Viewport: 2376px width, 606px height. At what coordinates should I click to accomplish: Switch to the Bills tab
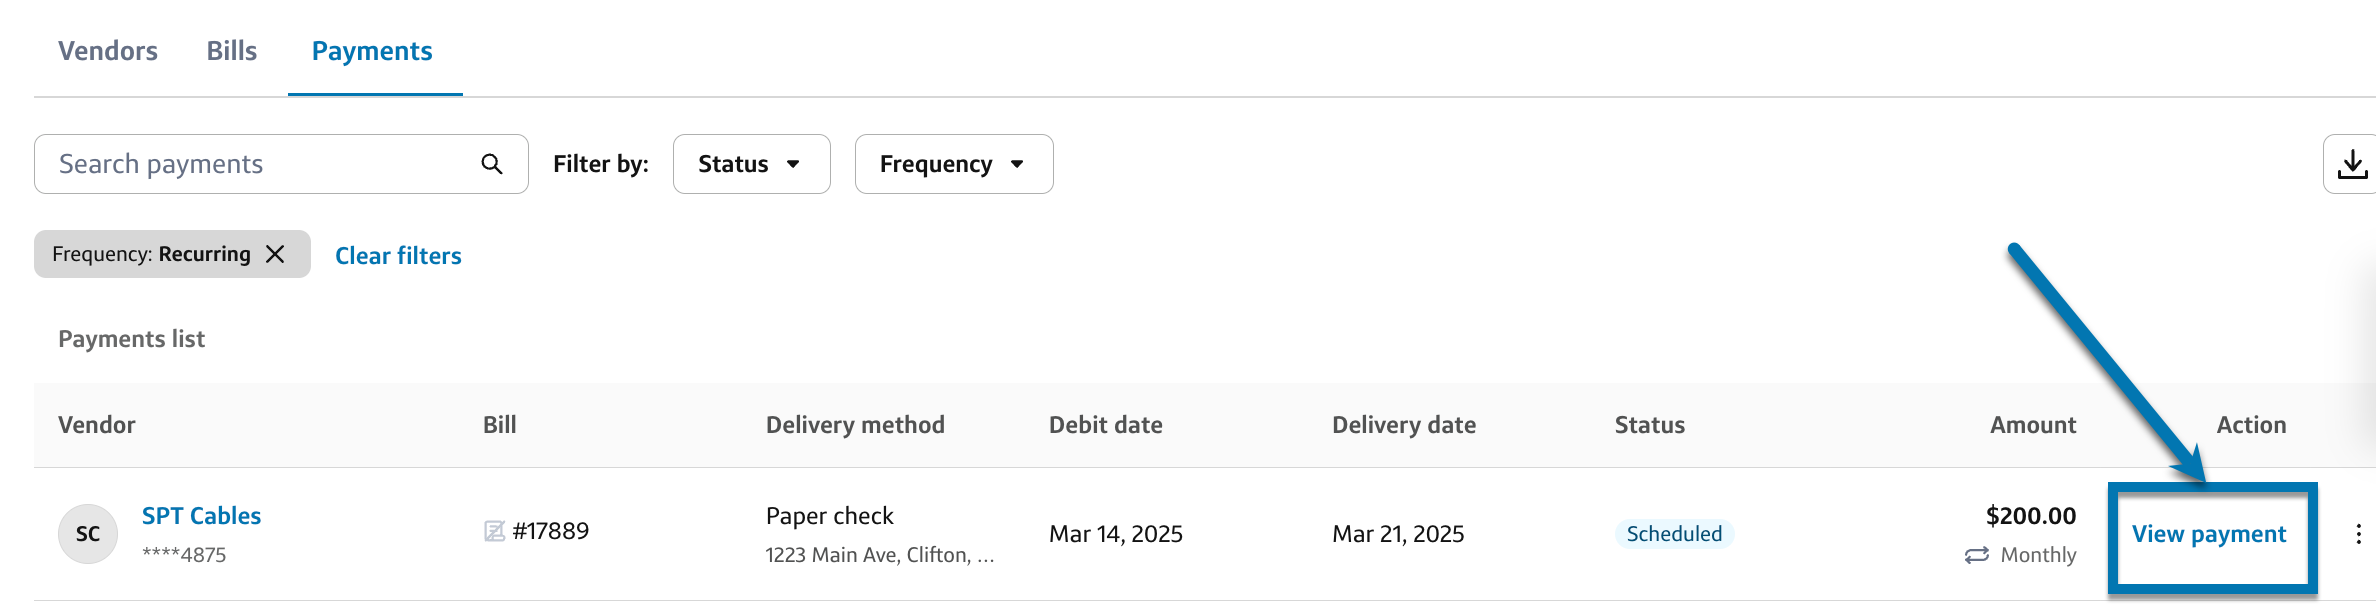[x=232, y=51]
